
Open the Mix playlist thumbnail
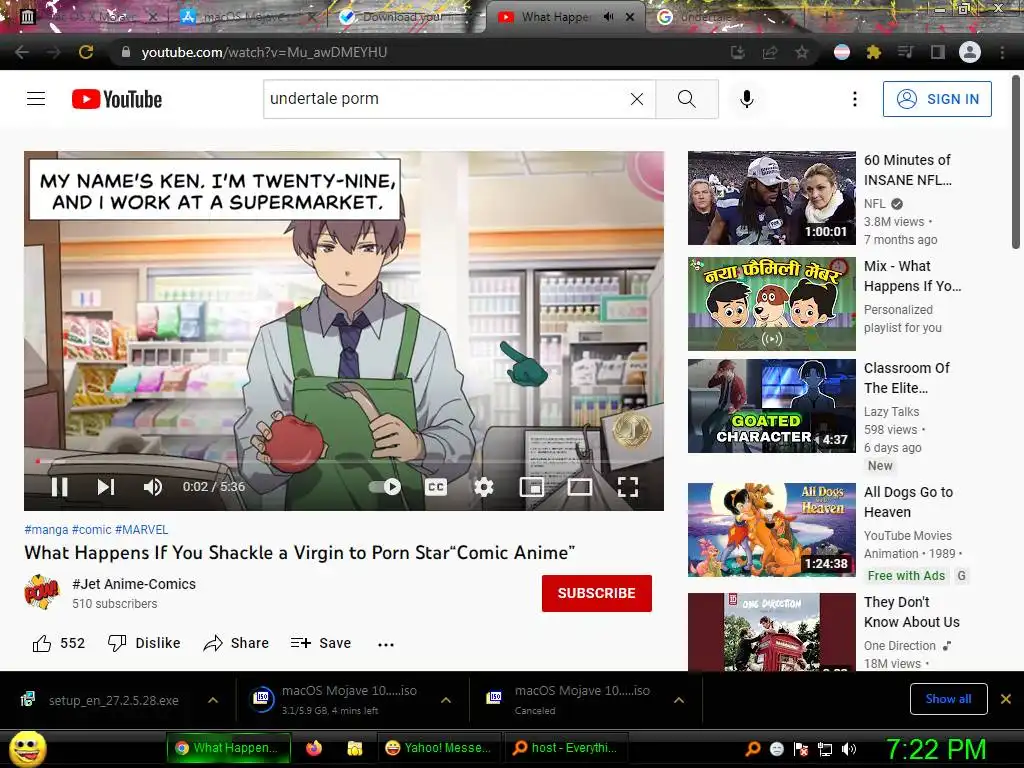pyautogui.click(x=771, y=304)
